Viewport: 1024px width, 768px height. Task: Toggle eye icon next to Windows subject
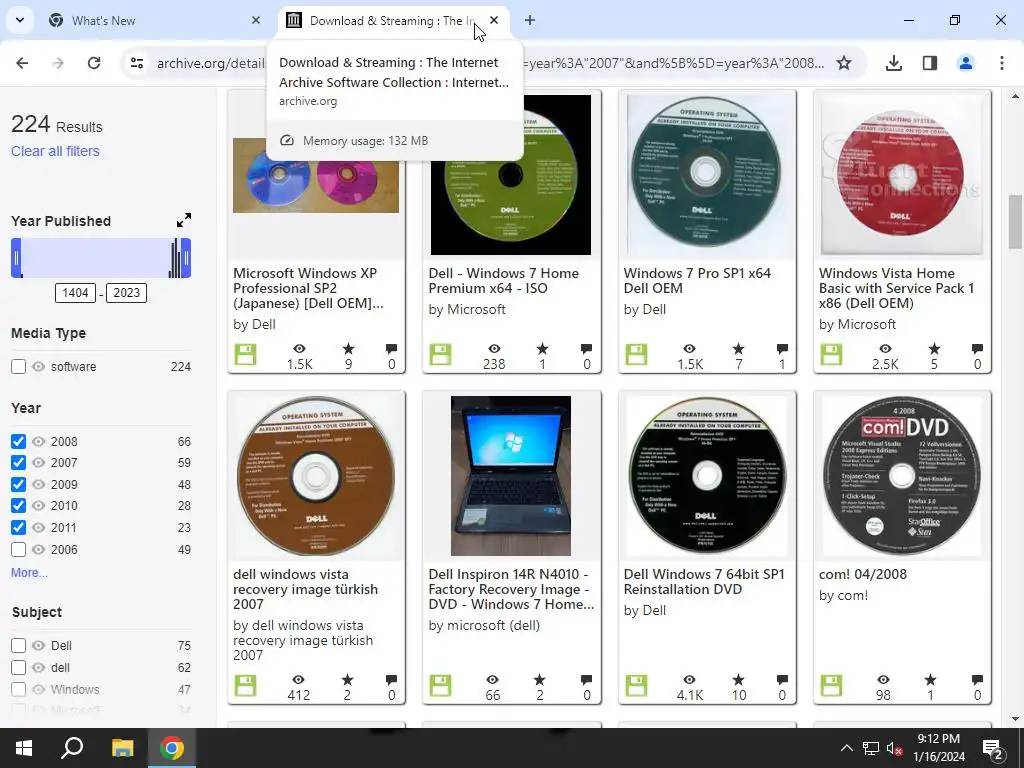pos(39,689)
